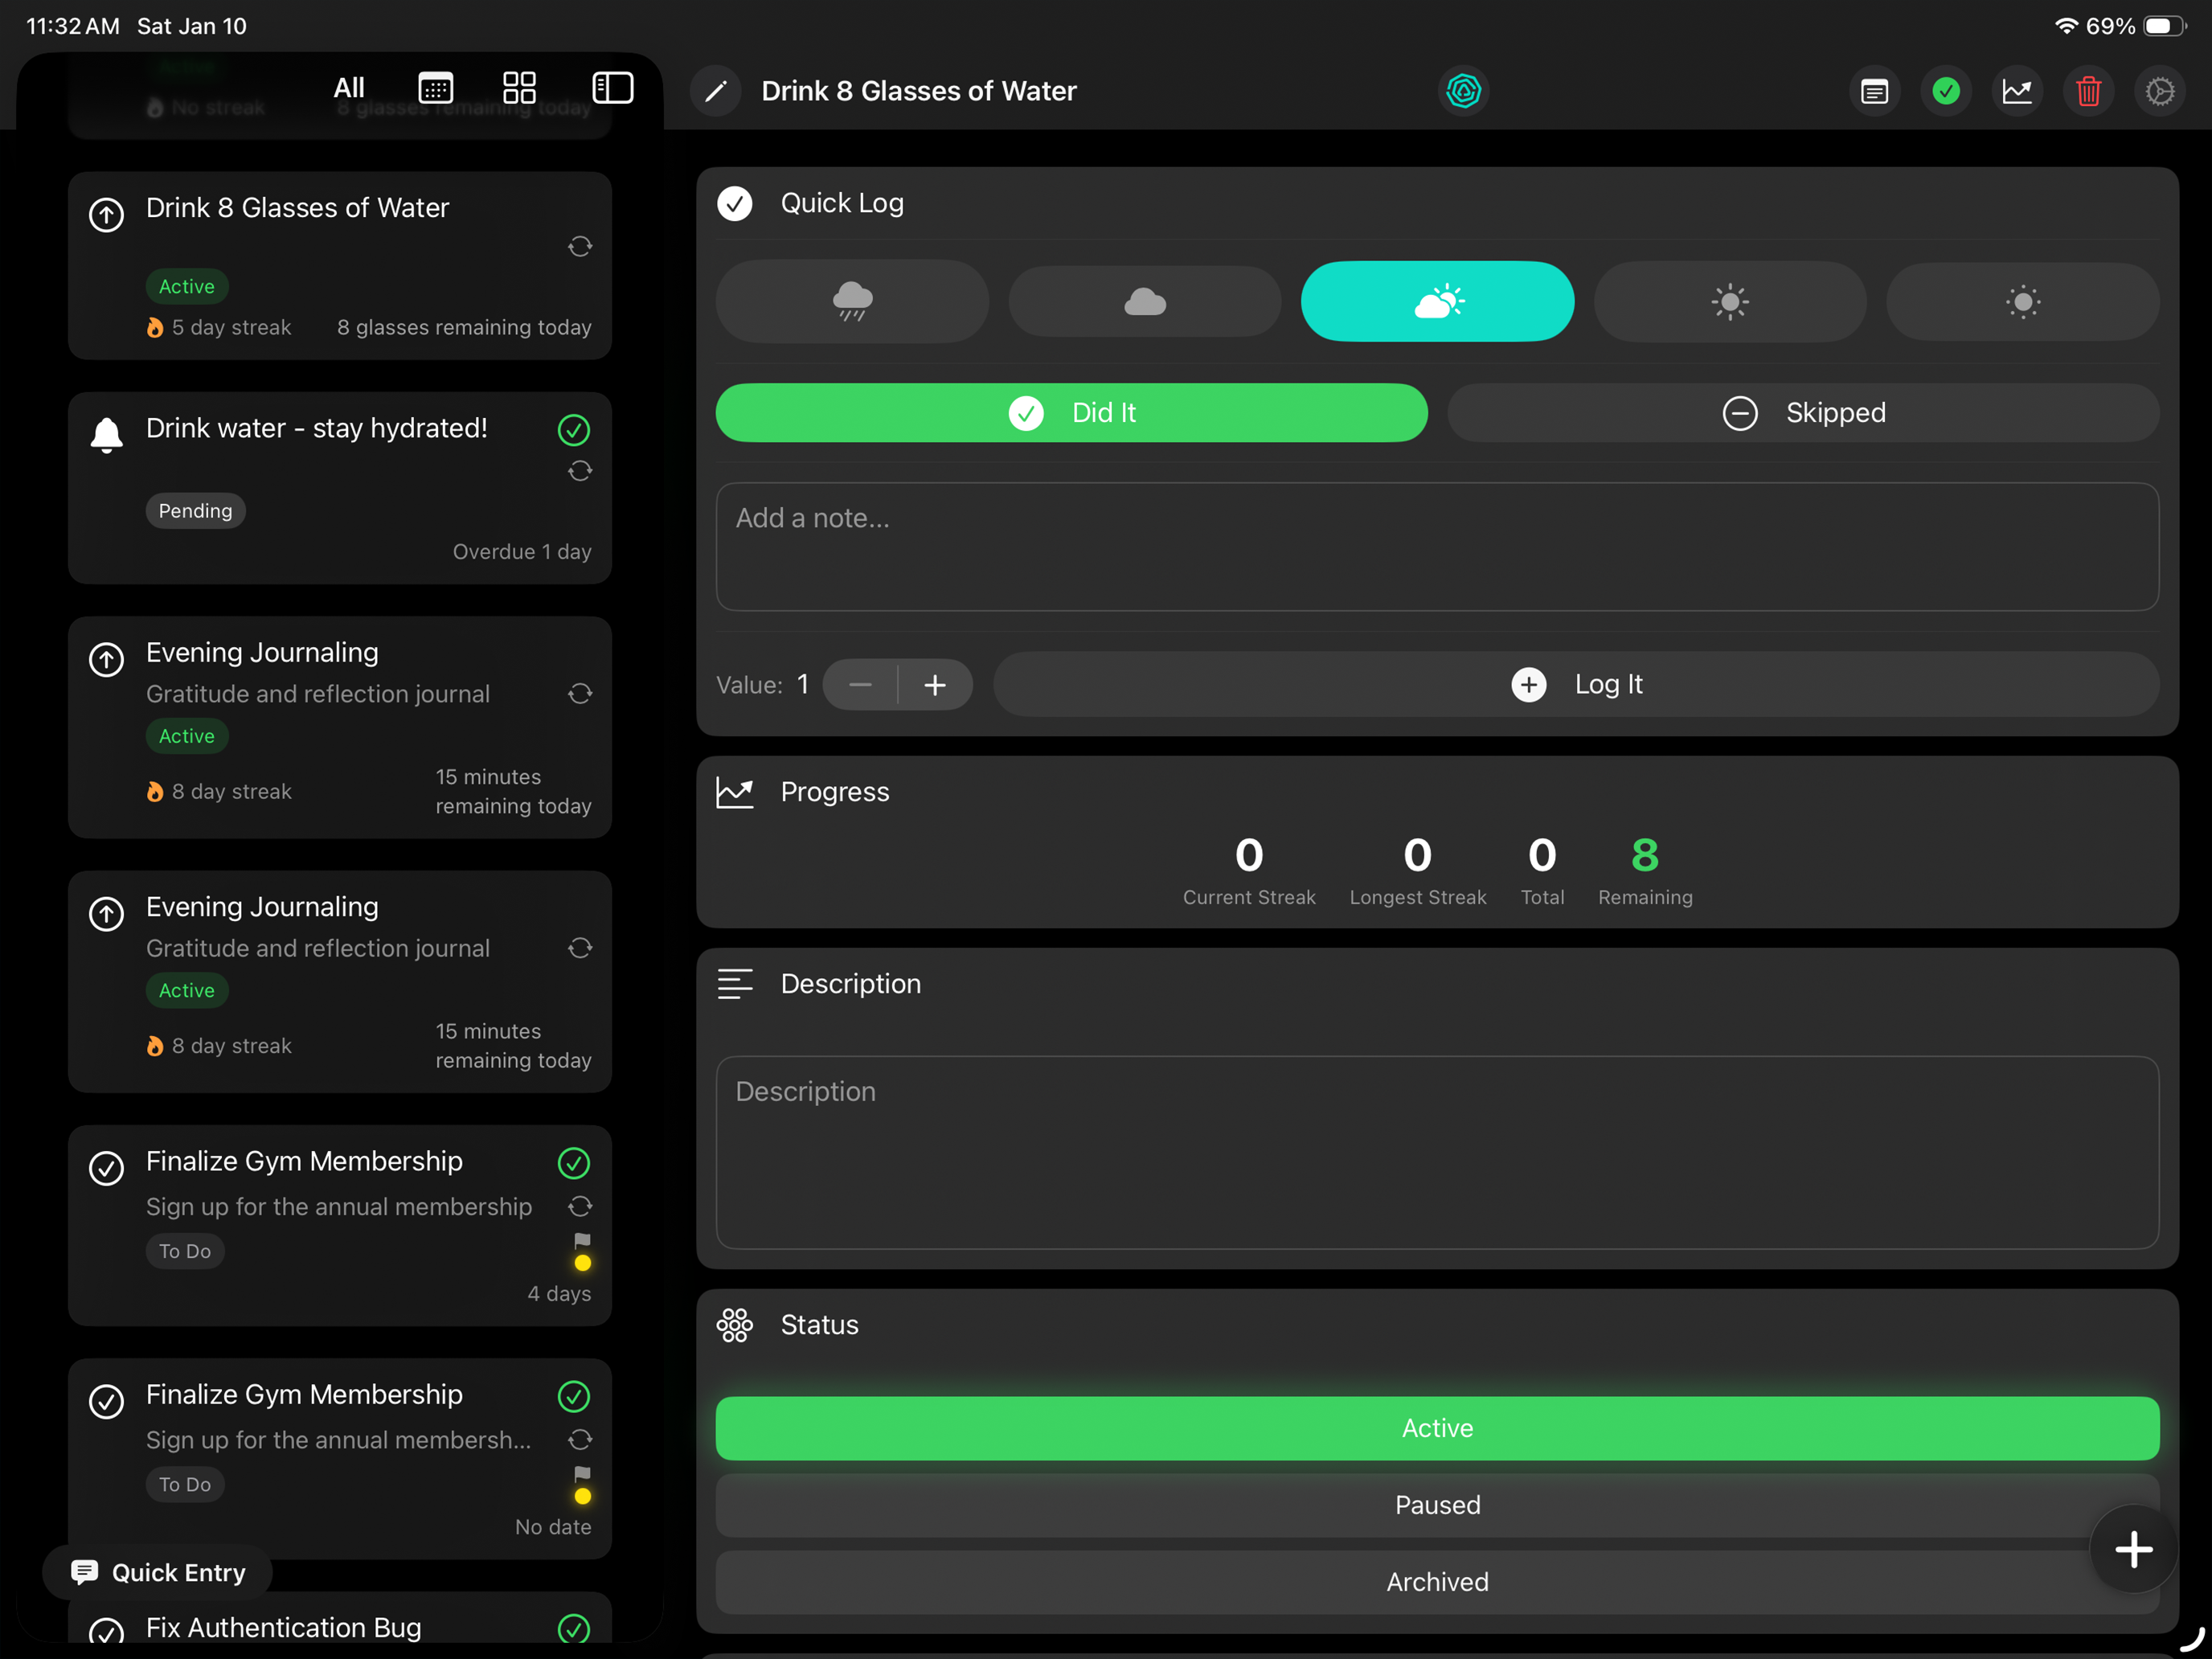Toggle the sidebar panel icon
2212x1659 pixels.
(612, 88)
